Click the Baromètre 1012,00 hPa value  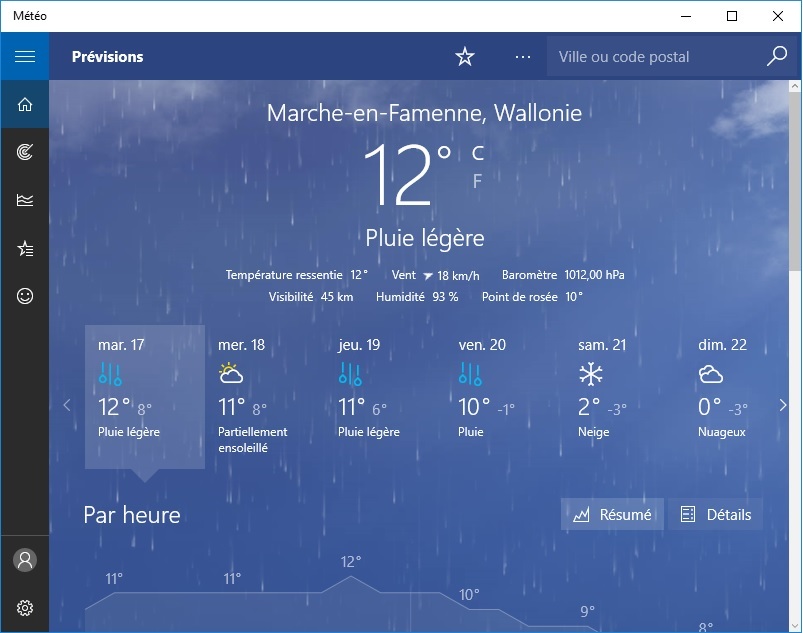(x=563, y=275)
